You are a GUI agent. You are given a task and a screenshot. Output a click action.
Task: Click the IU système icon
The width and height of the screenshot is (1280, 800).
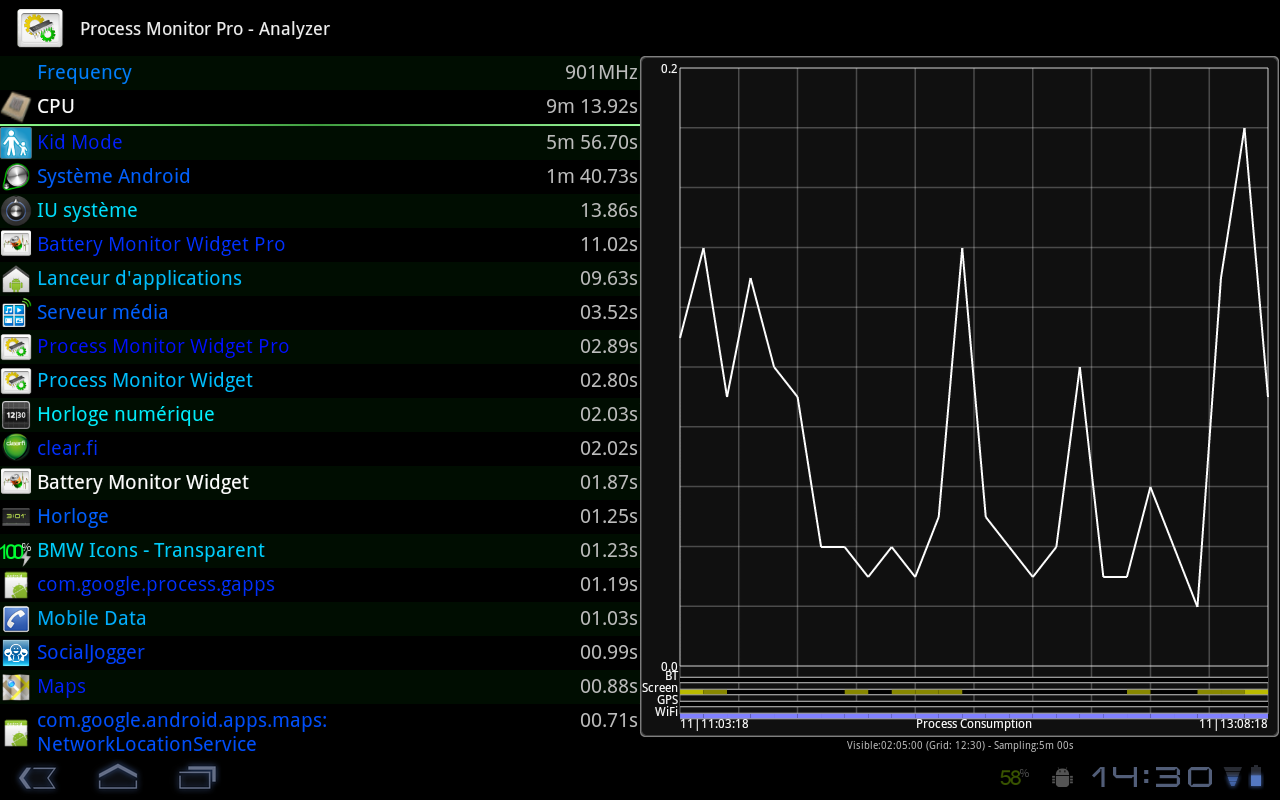click(16, 211)
